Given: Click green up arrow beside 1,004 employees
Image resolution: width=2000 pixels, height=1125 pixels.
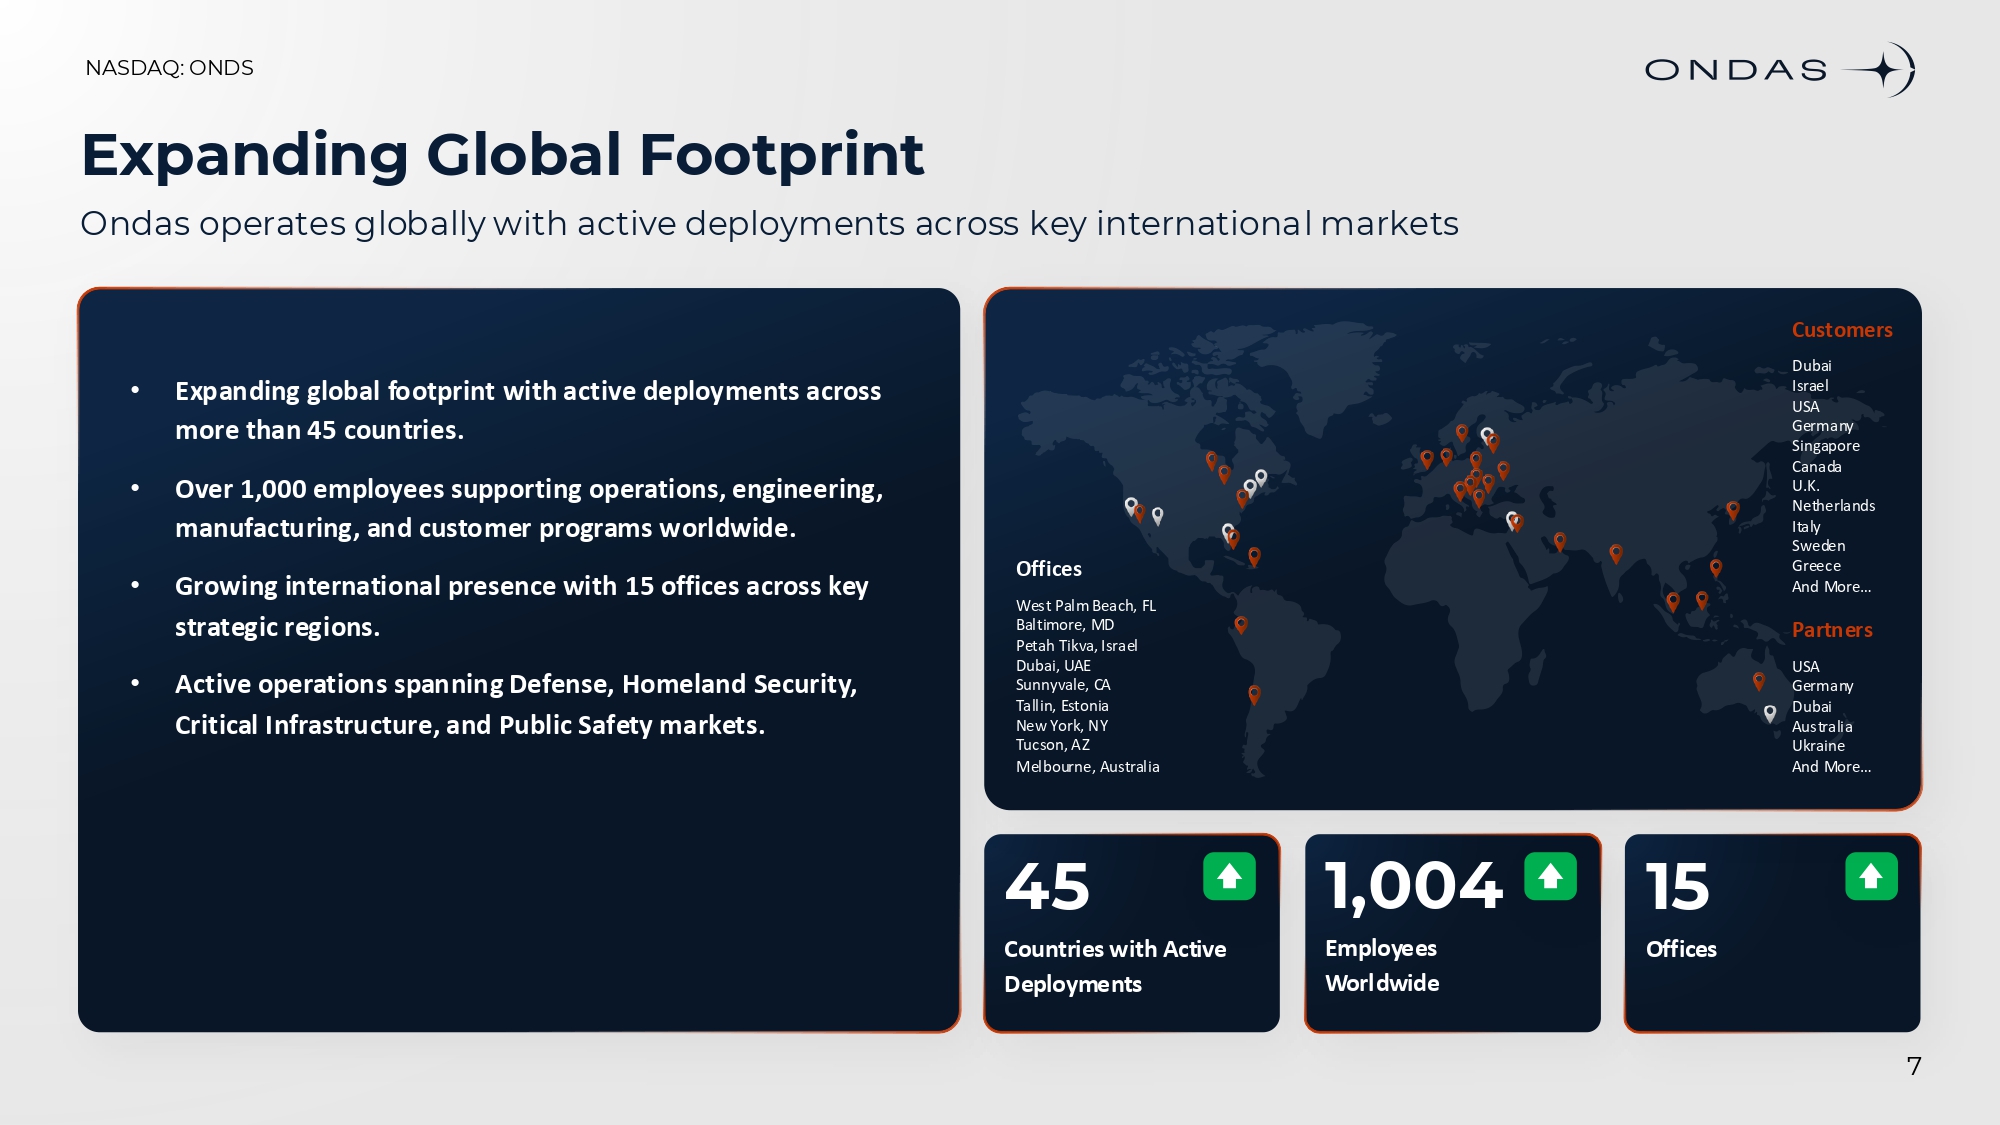Looking at the screenshot, I should point(1550,877).
